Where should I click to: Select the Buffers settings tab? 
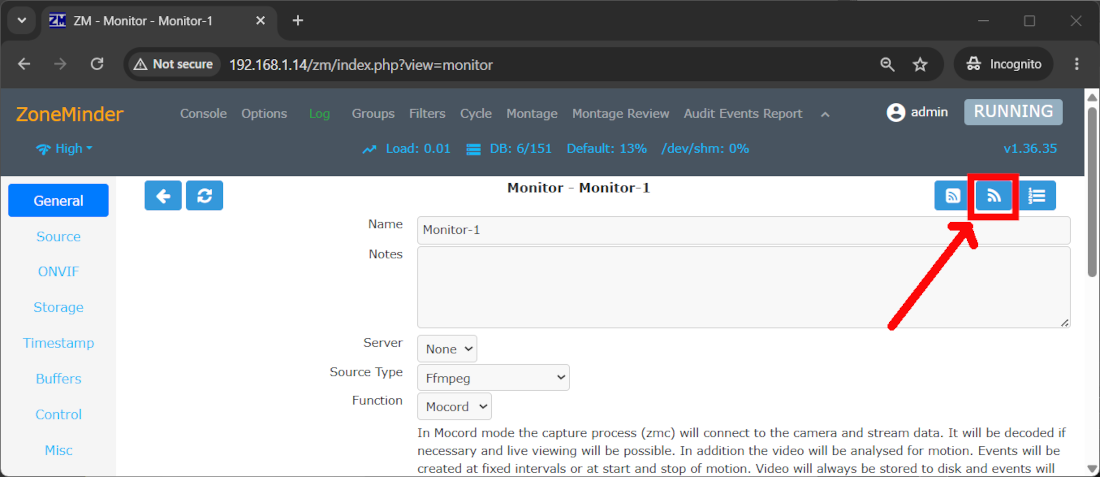[x=58, y=379]
